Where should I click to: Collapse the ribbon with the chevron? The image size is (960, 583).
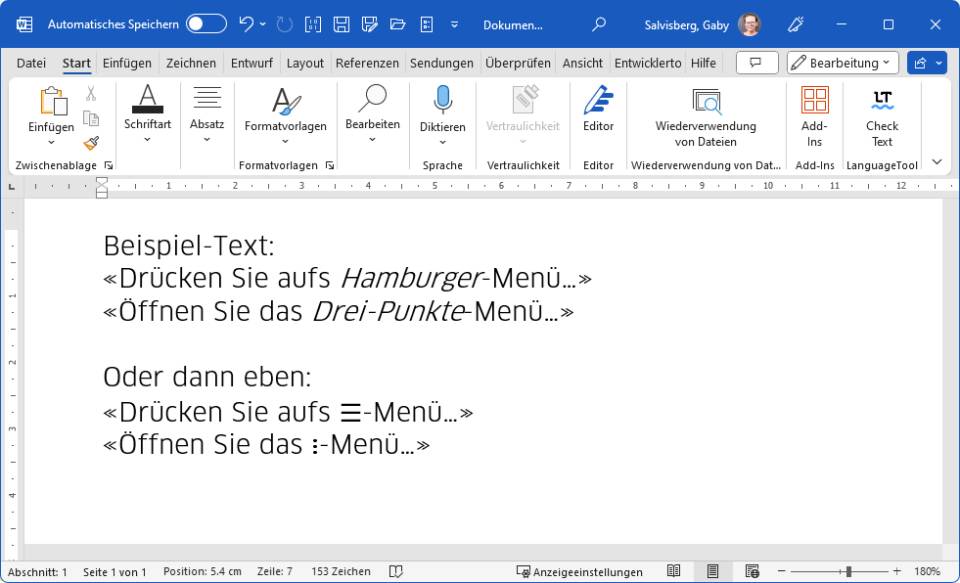(937, 160)
